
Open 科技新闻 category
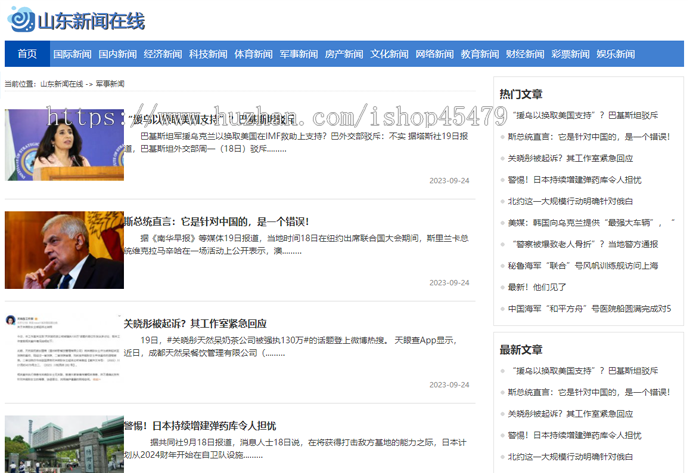pos(208,54)
